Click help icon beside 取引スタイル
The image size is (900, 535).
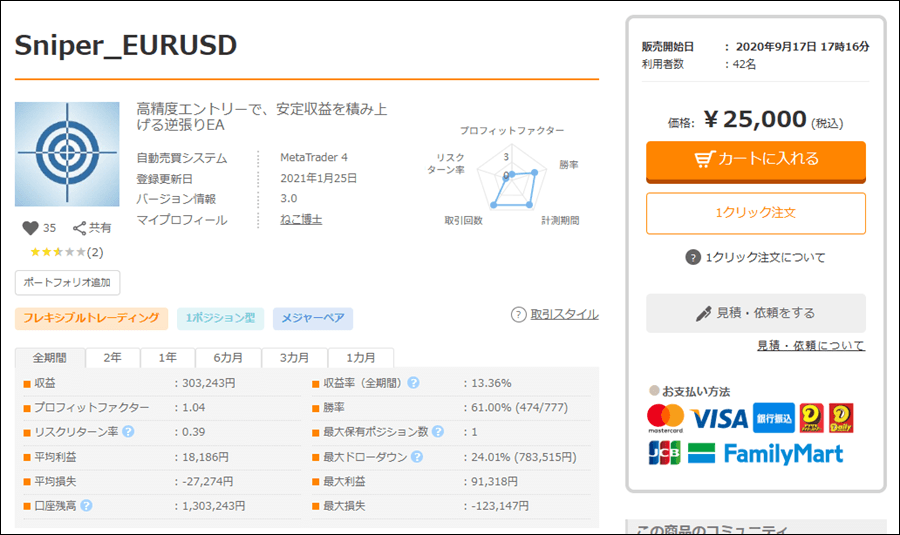click(518, 314)
